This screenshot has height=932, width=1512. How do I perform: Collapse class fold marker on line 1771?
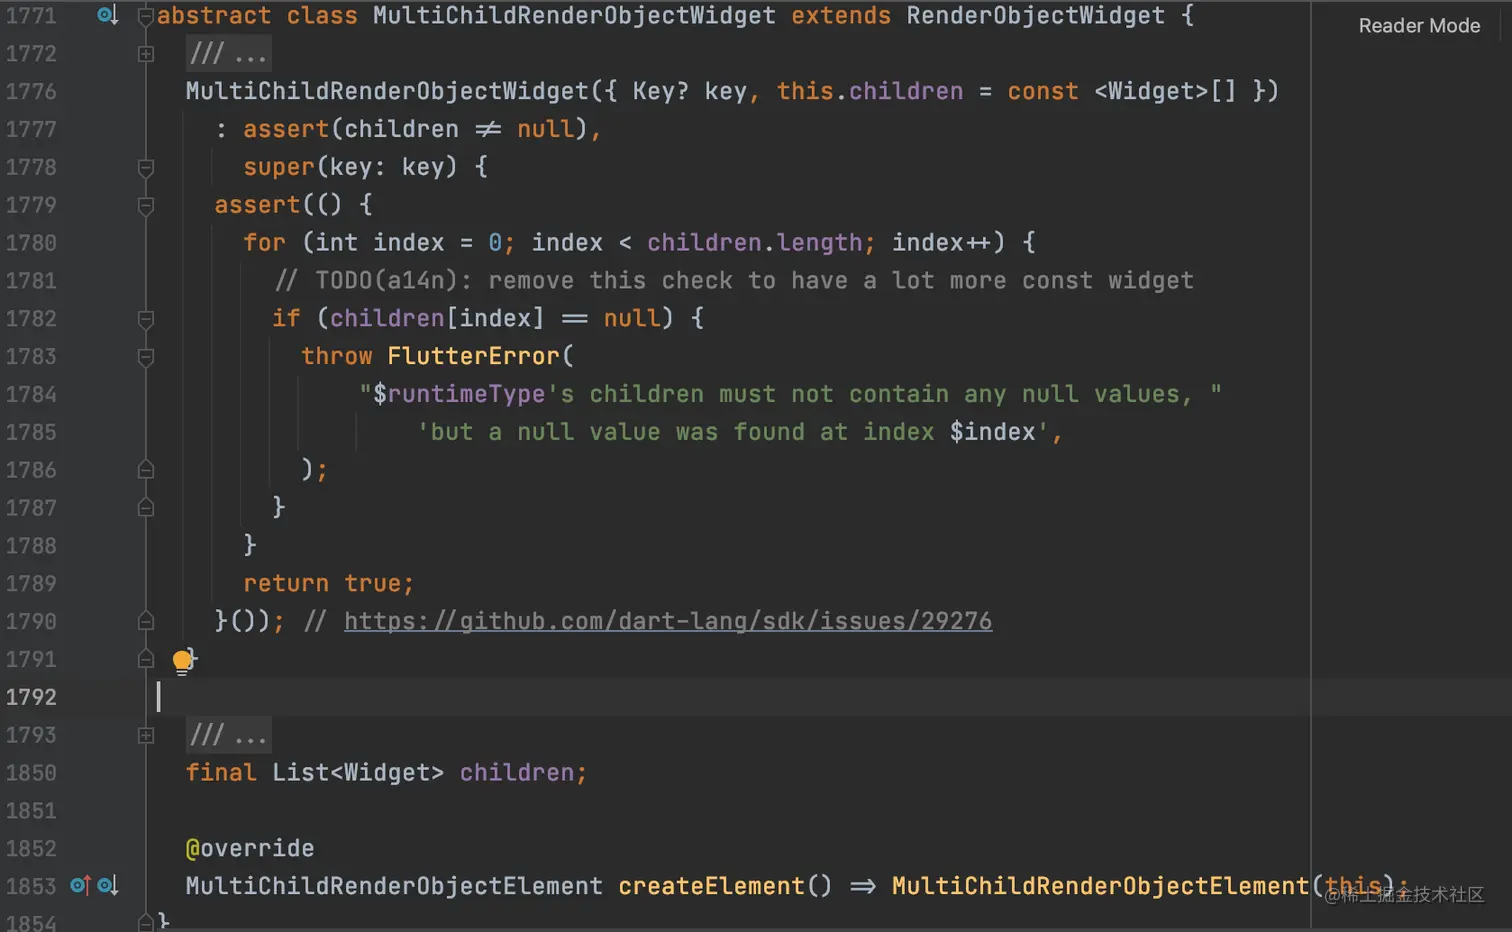click(146, 16)
